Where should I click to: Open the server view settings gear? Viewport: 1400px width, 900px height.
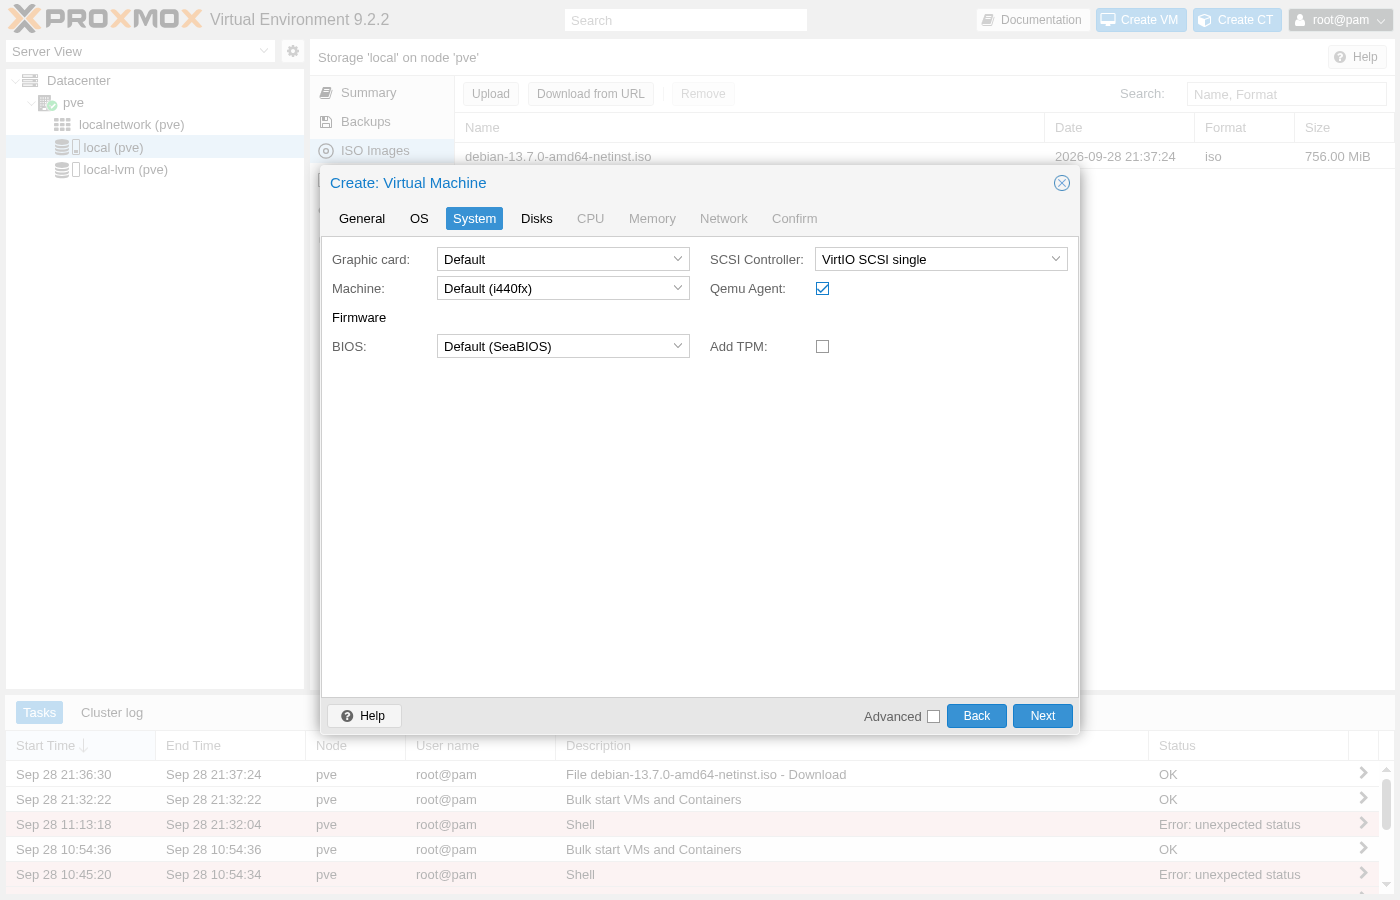pyautogui.click(x=293, y=51)
